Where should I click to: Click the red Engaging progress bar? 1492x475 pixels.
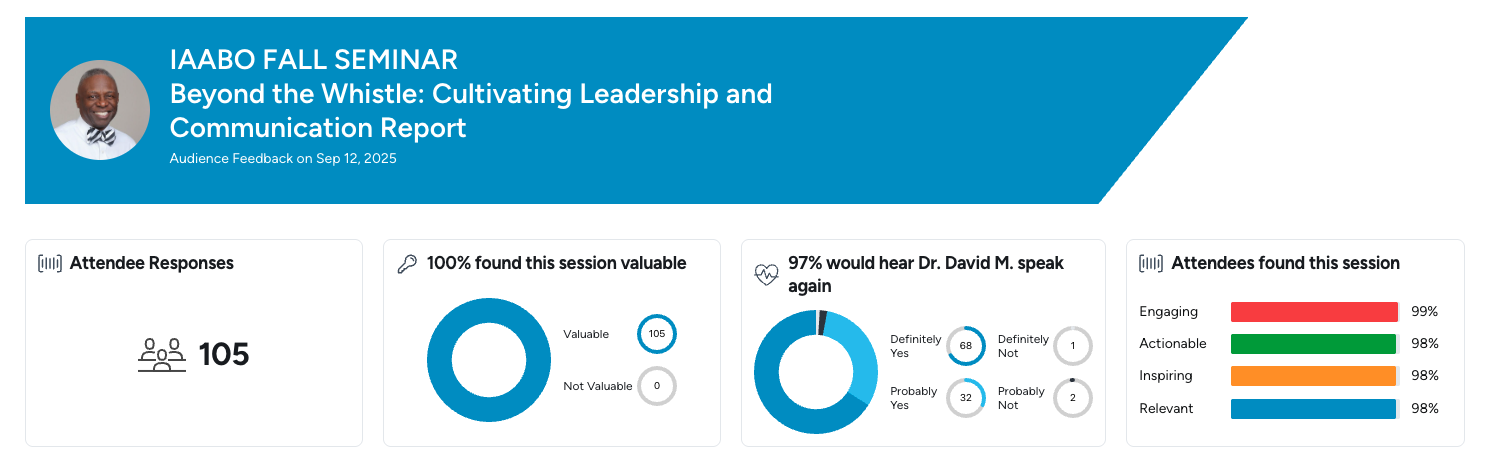pyautogui.click(x=1313, y=312)
